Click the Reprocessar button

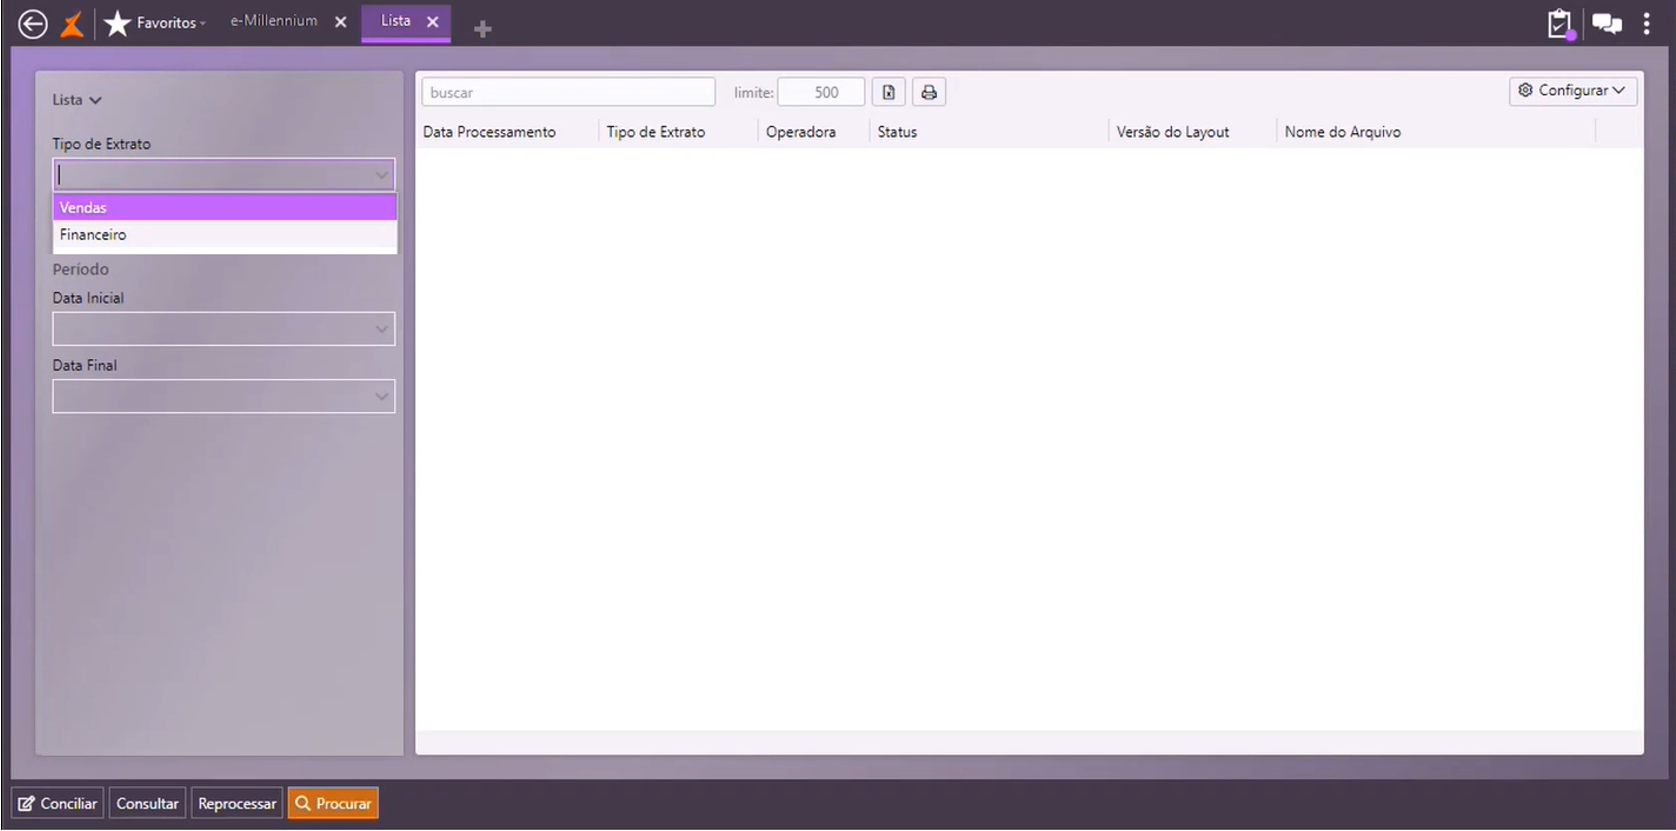coord(237,803)
